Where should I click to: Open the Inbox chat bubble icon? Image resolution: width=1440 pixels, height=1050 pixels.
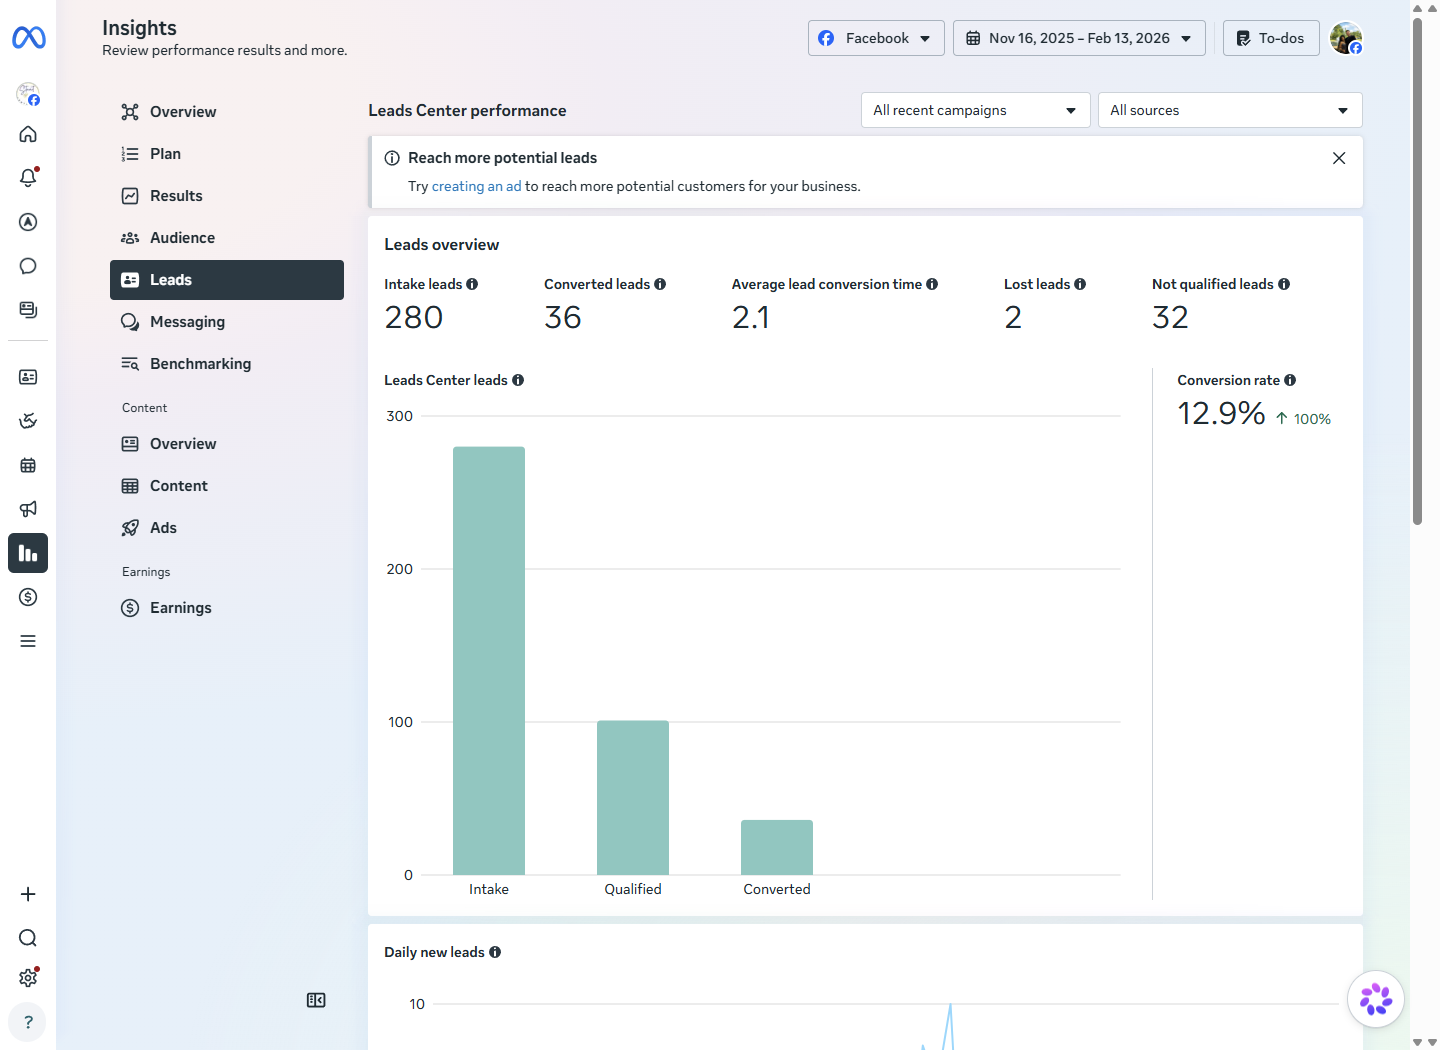[x=28, y=266]
